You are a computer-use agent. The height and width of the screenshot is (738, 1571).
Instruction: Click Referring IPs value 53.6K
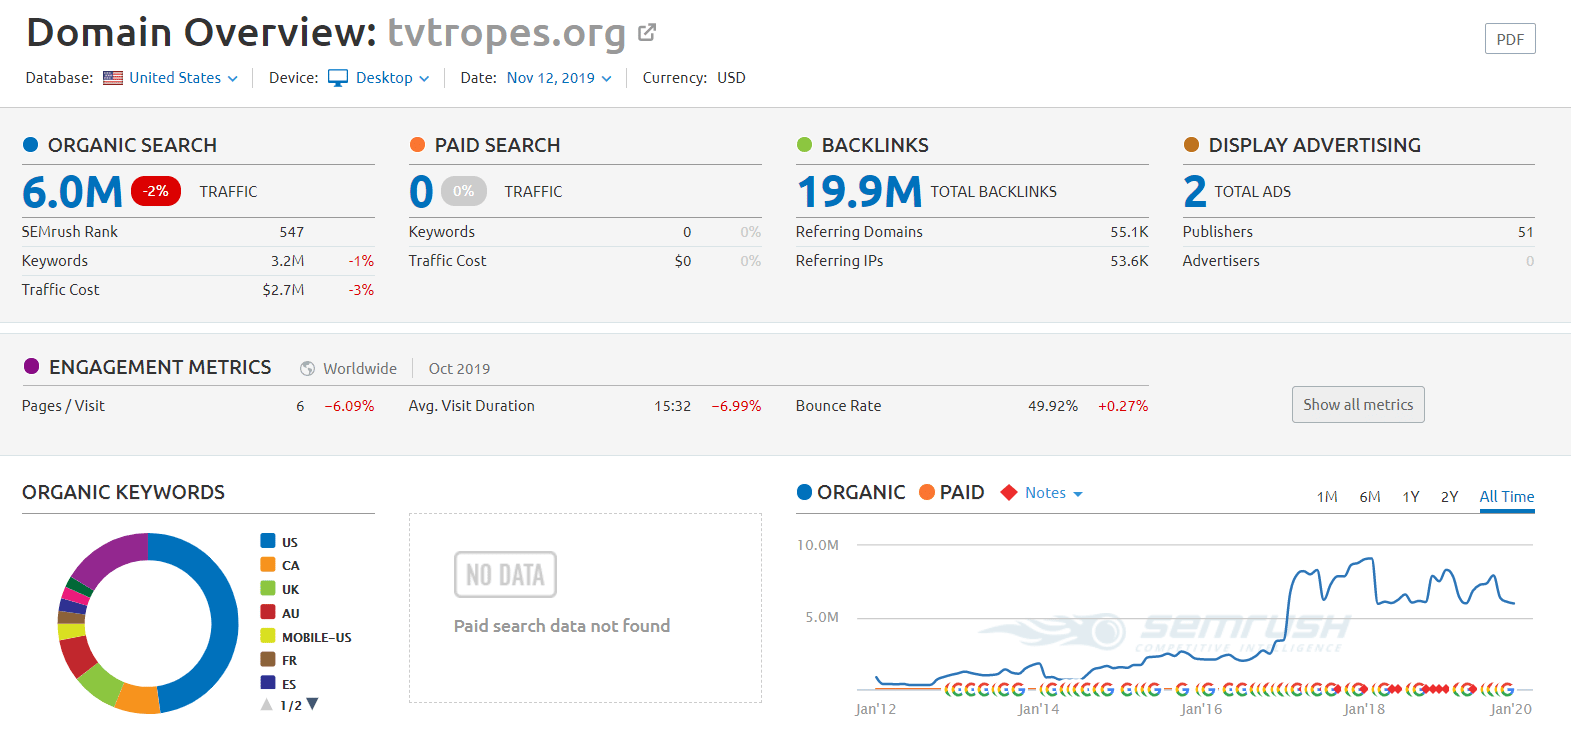tap(1129, 261)
